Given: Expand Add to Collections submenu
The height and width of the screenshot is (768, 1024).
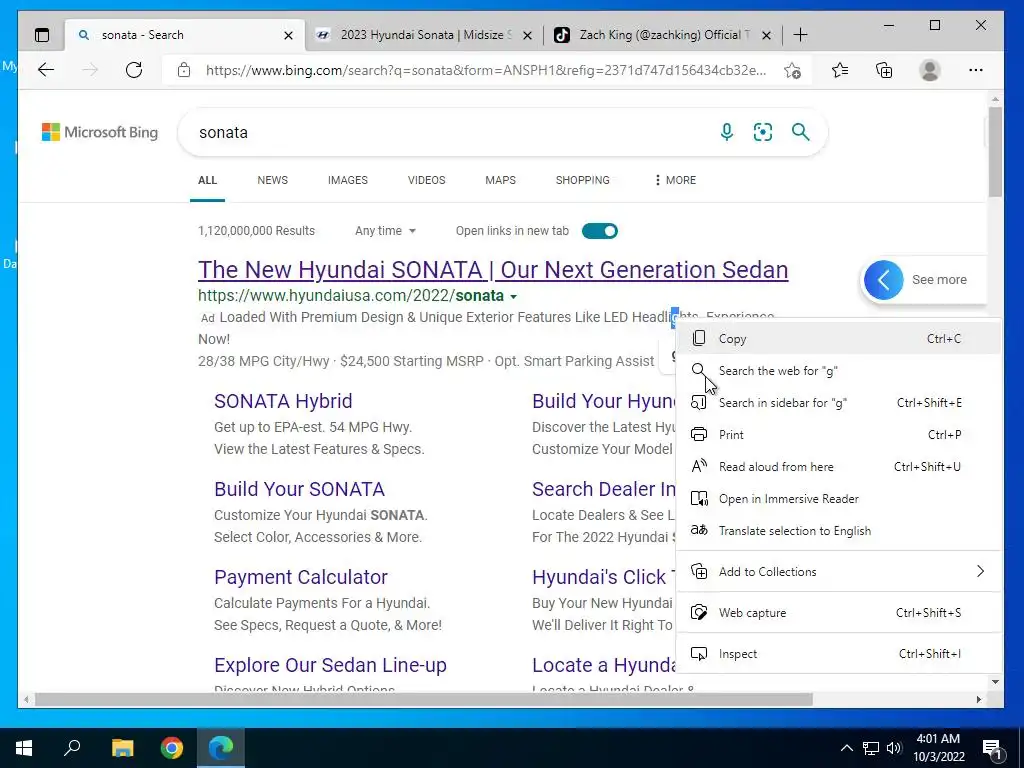Looking at the screenshot, I should pyautogui.click(x=838, y=571).
